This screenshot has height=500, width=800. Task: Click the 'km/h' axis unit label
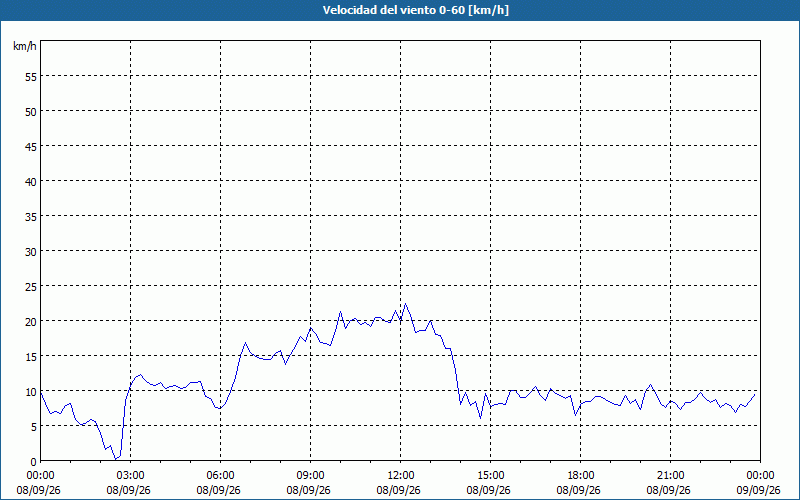point(24,46)
